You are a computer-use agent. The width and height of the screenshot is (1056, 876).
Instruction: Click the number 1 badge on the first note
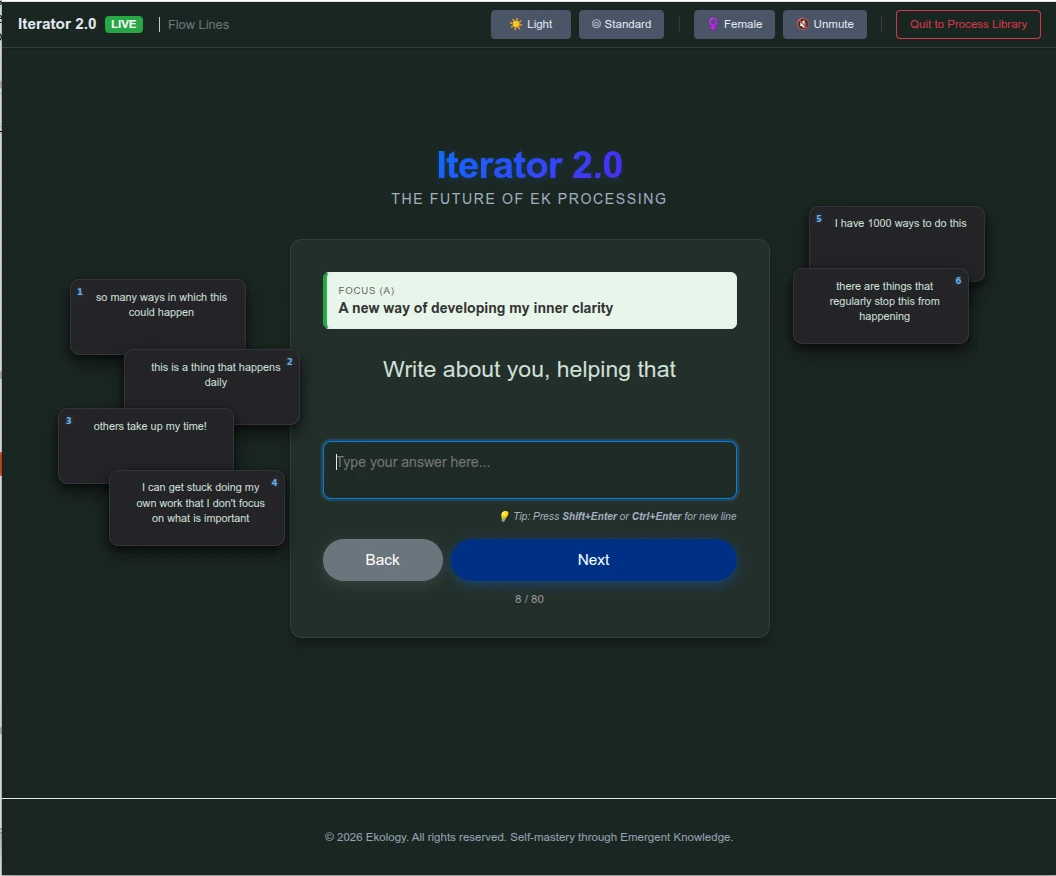[79, 291]
